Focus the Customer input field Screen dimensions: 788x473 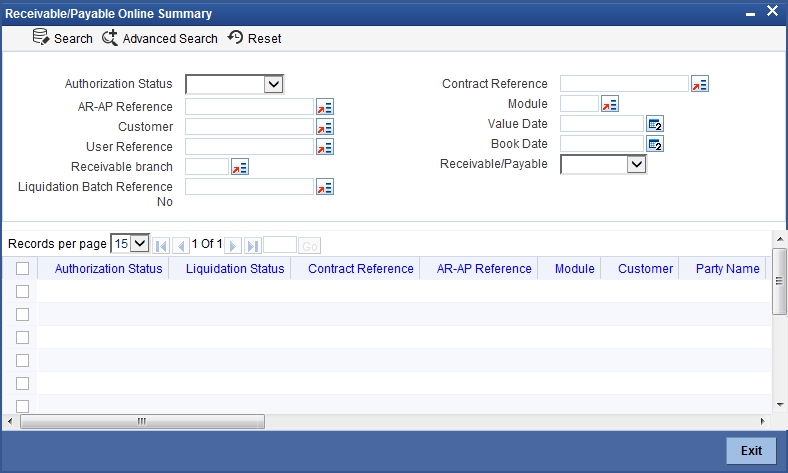point(249,127)
